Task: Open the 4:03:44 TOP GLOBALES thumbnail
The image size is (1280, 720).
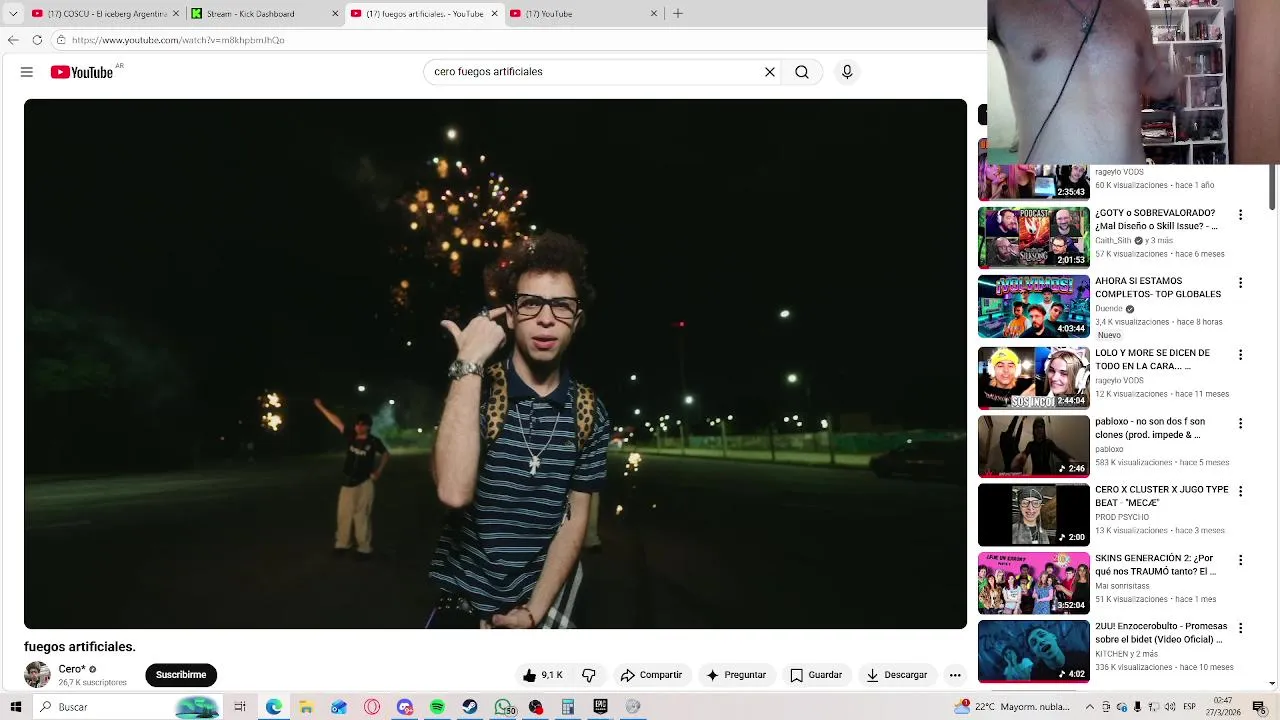Action: point(1034,307)
